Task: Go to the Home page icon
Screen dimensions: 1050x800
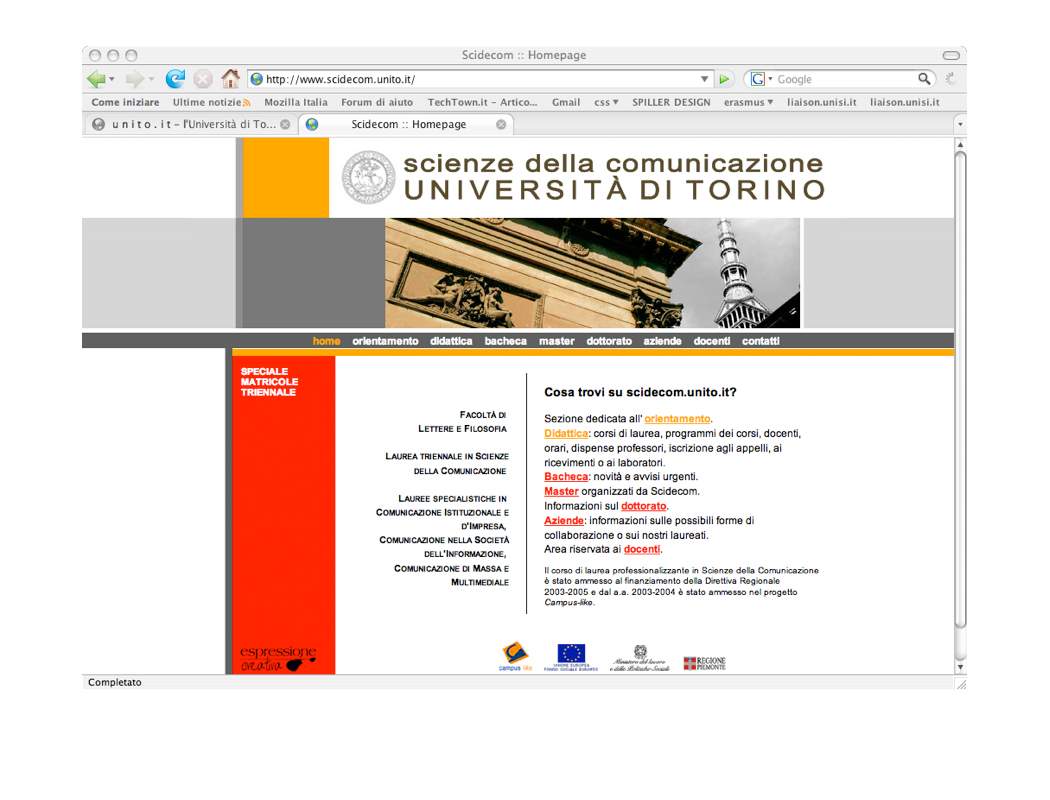Action: coord(230,79)
